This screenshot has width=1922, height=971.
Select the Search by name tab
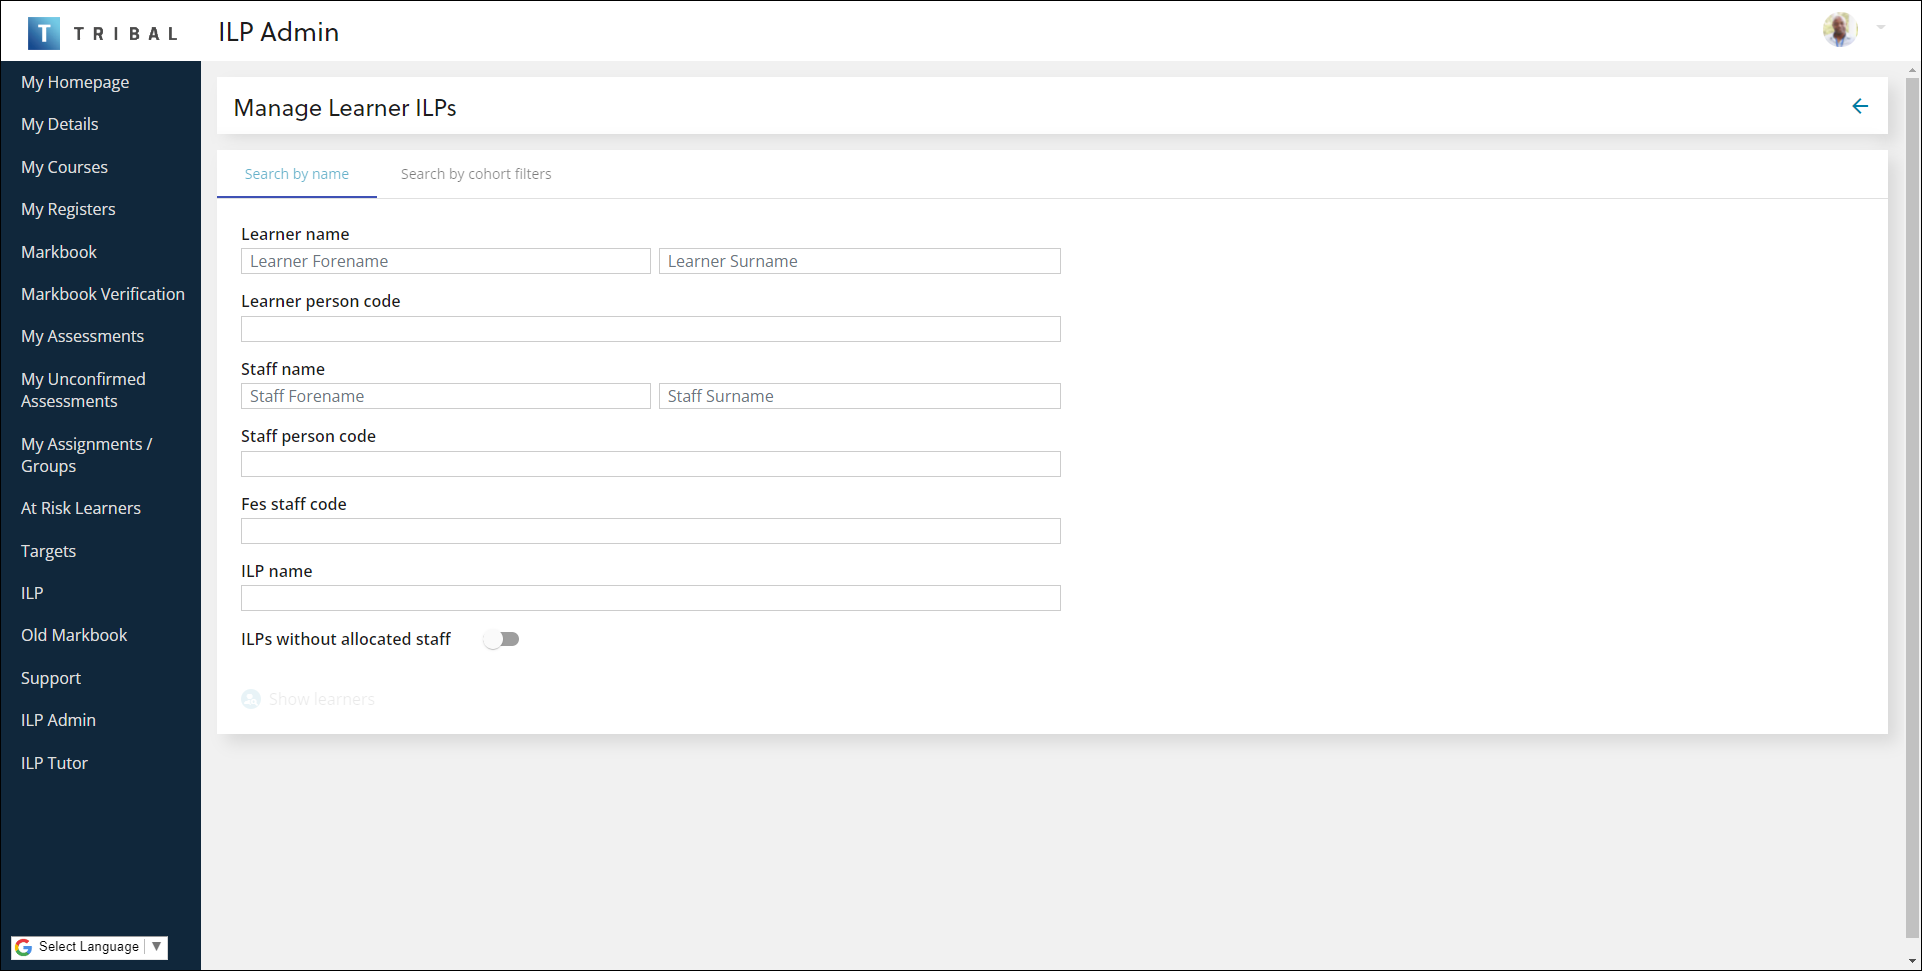(x=297, y=174)
